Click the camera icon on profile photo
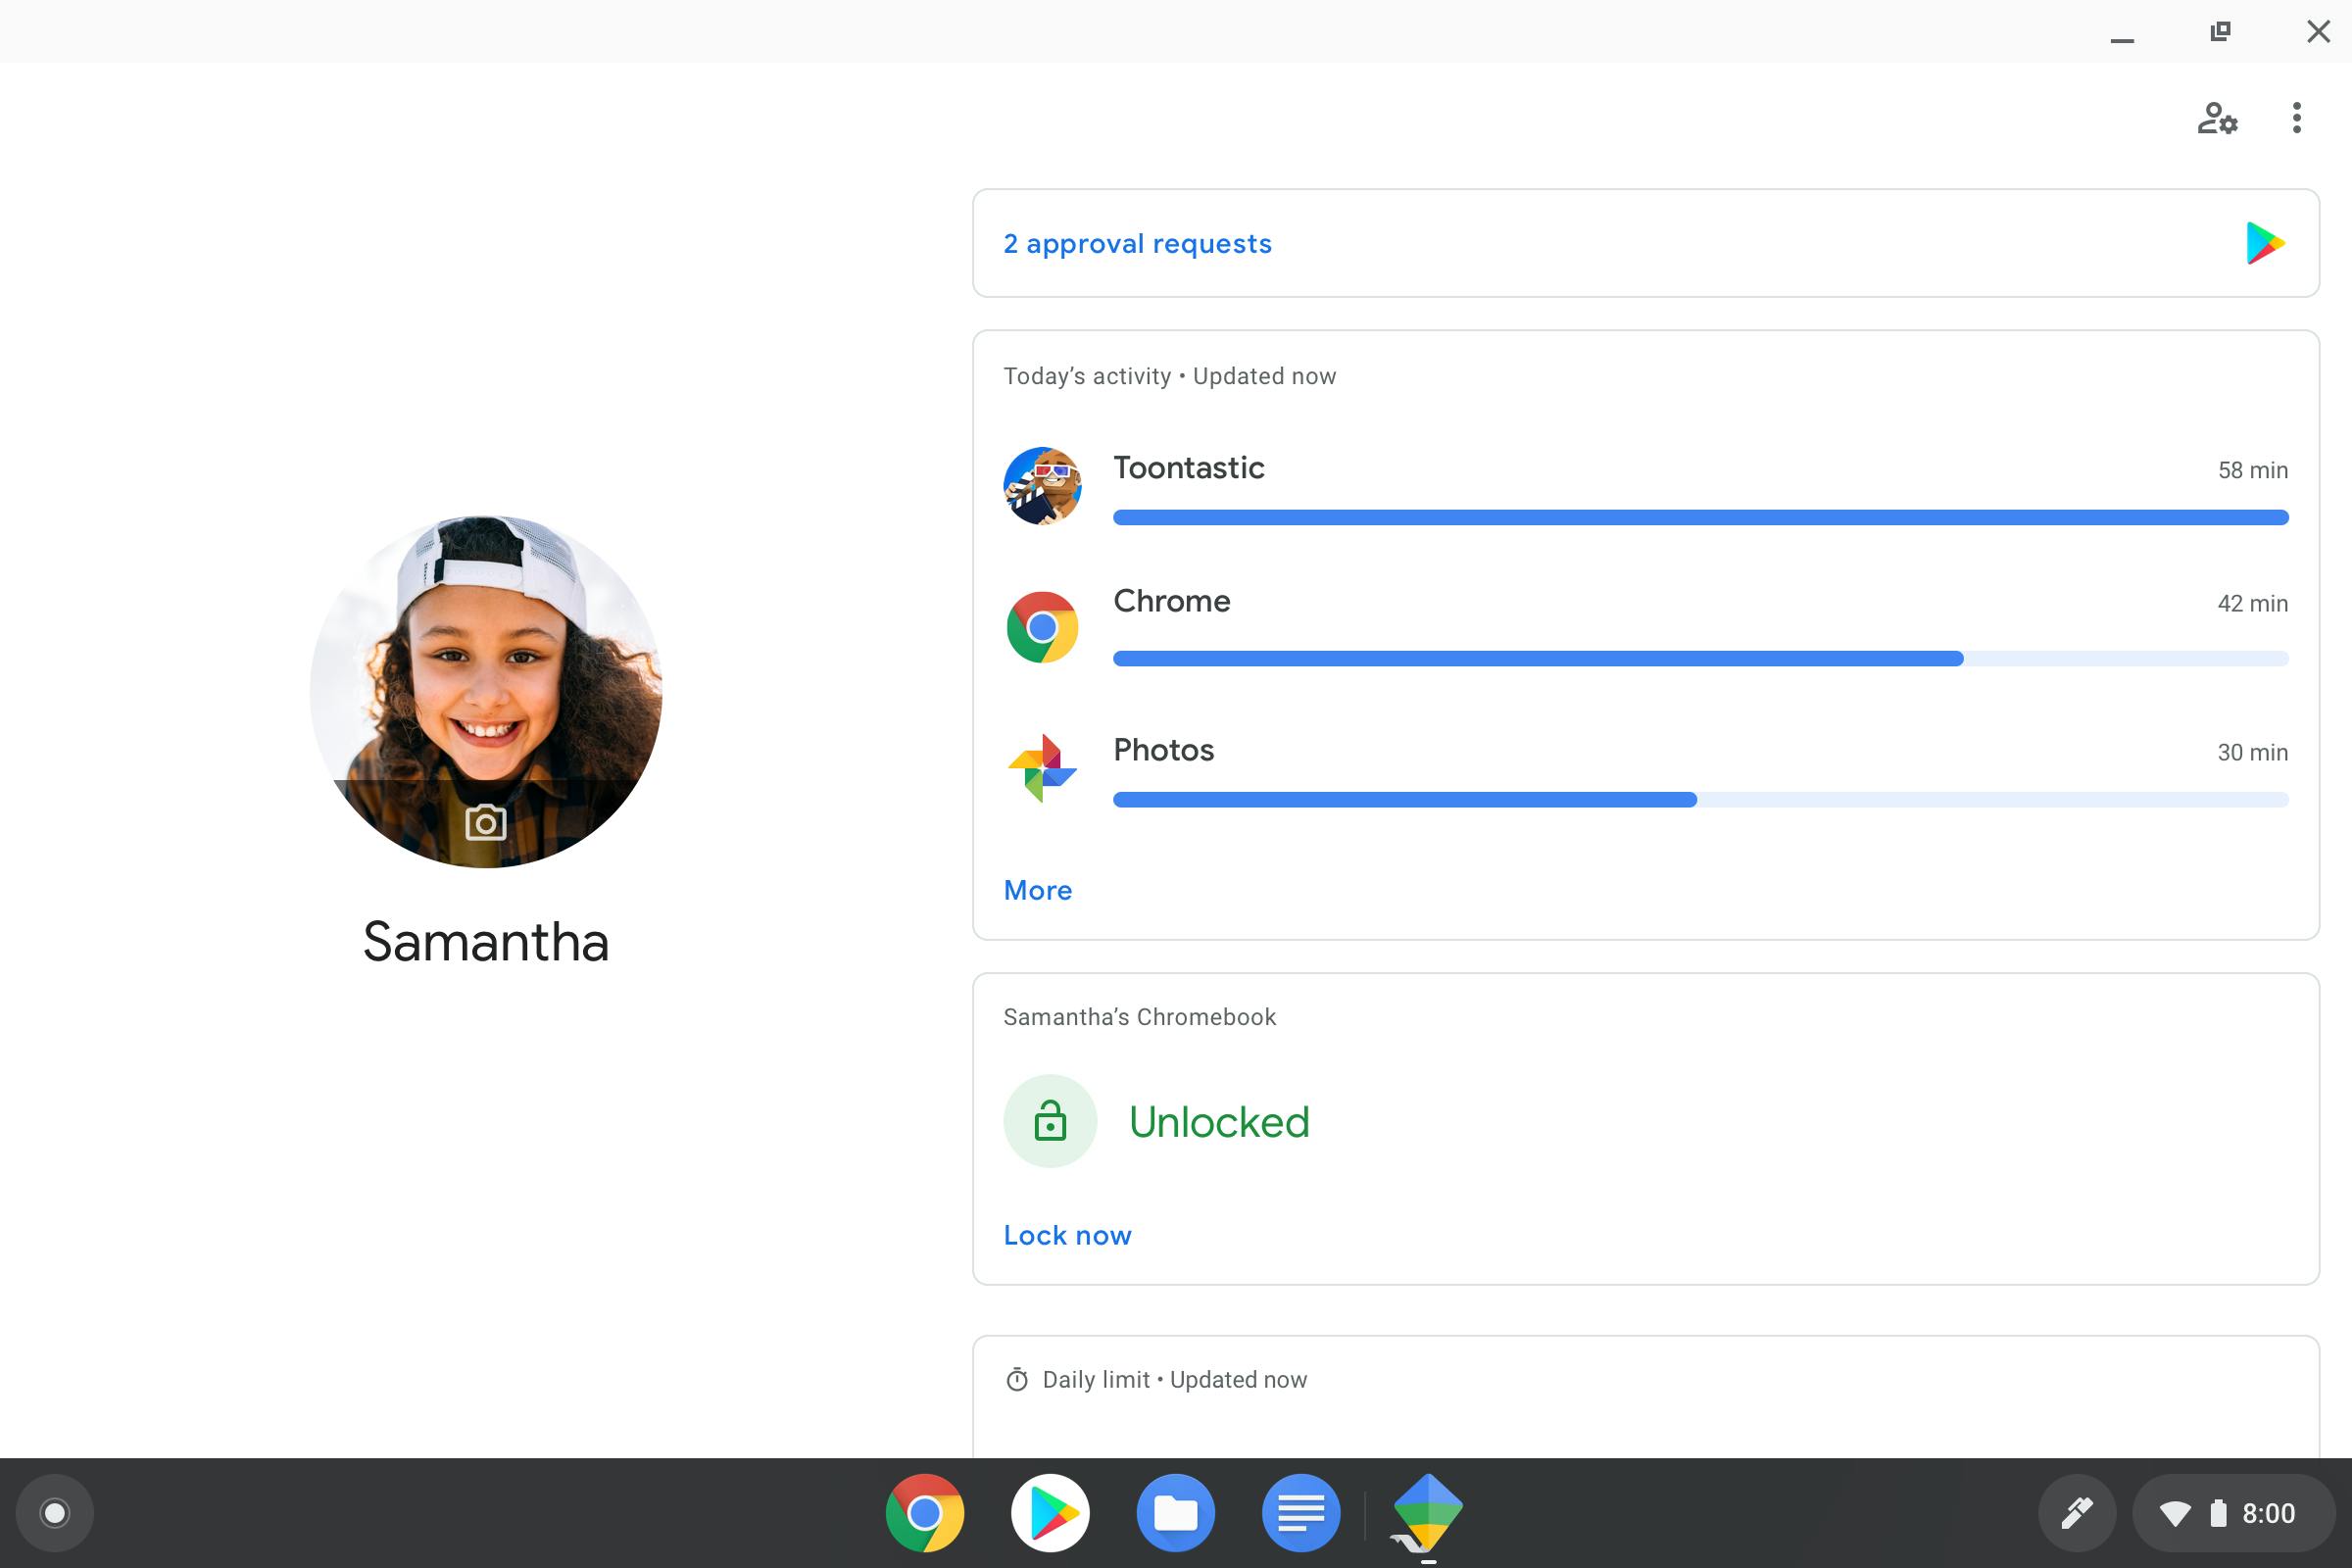2352x1568 pixels. pos(486,823)
